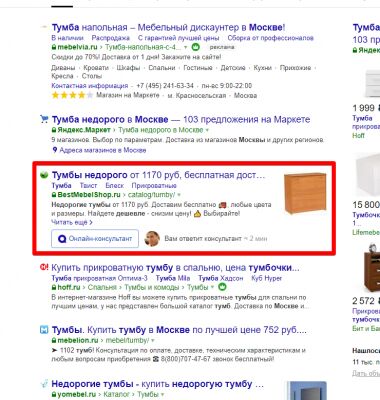Screen dimensions: 380x400
Task: Click the BestMebelShop.ru URL
Action: (89, 195)
